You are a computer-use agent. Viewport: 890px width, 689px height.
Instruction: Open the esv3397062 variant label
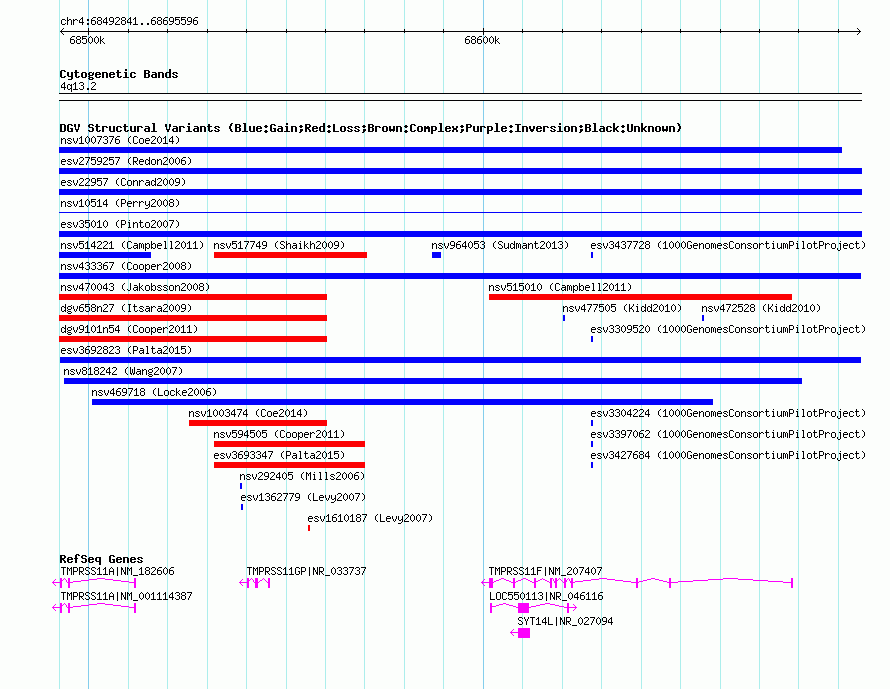pyautogui.click(x=728, y=434)
